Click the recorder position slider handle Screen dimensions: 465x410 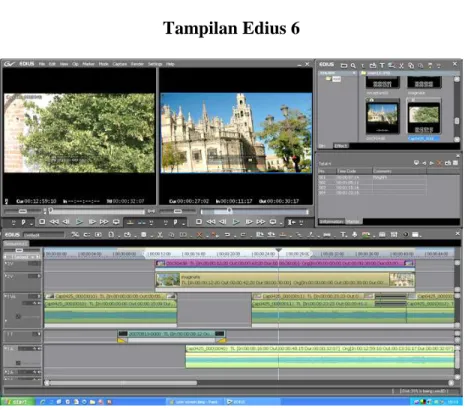click(229, 210)
